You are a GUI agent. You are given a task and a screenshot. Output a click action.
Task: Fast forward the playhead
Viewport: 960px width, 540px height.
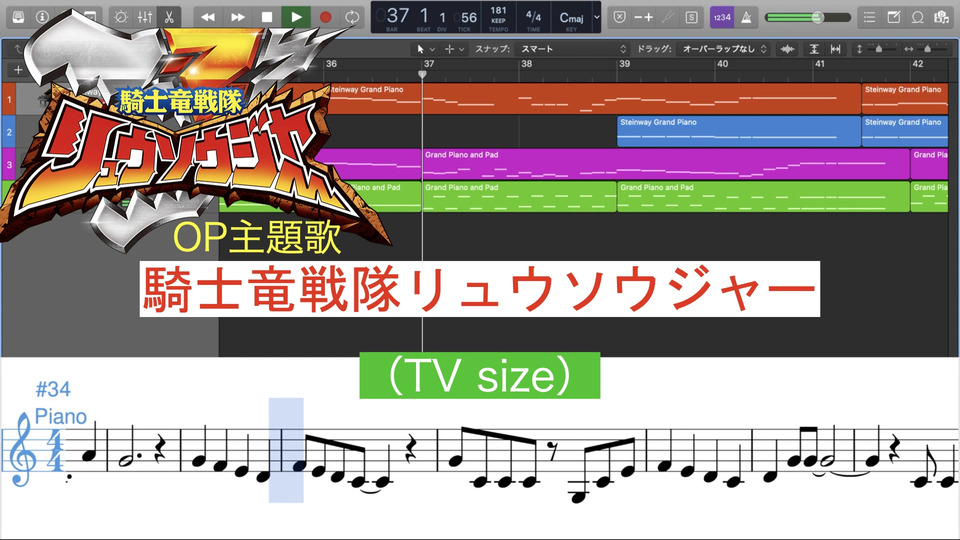tap(238, 17)
